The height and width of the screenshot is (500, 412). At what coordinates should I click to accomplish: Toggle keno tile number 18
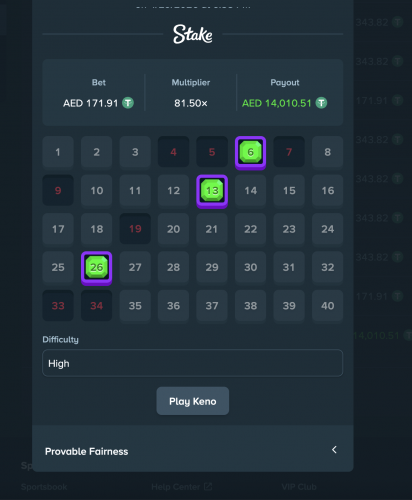97,229
